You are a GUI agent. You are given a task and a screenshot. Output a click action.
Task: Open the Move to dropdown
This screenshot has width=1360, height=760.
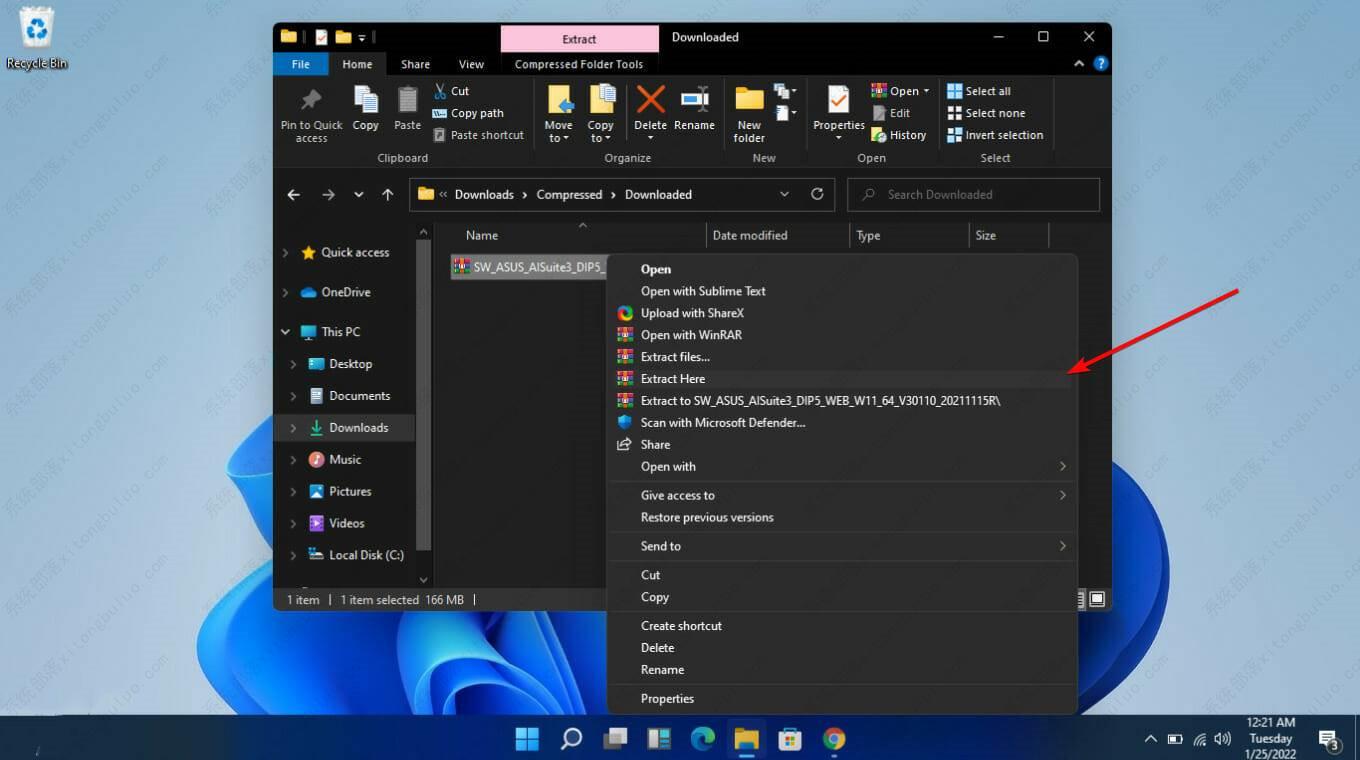coord(558,132)
